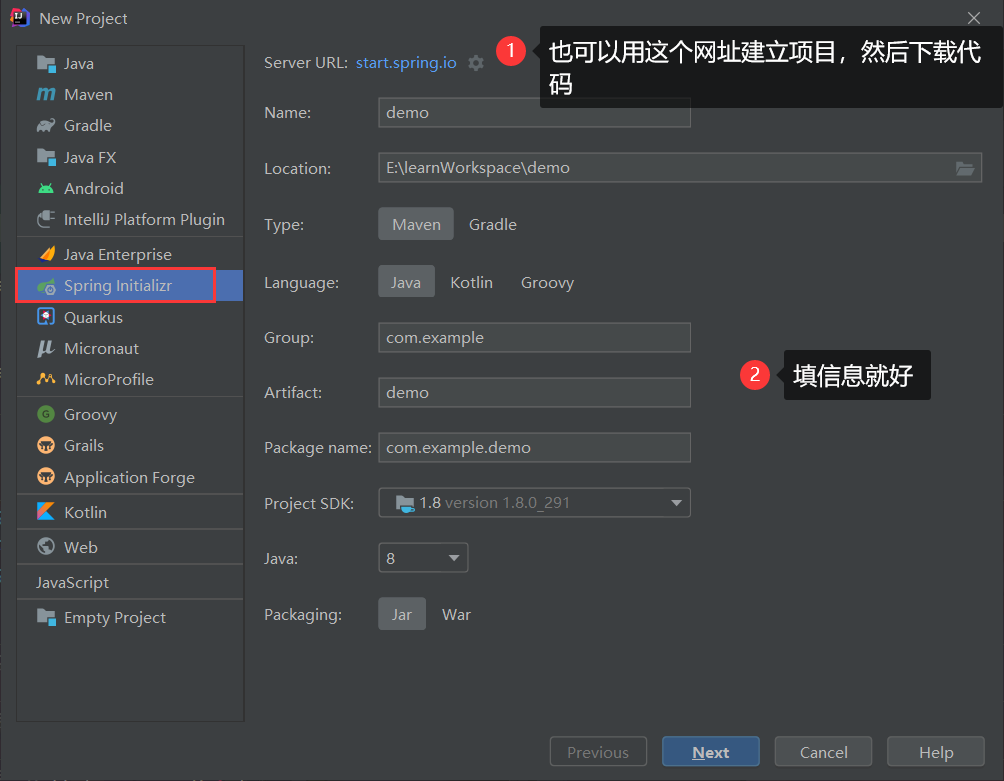Select MicroProfile in the sidebar list

pyautogui.click(x=130, y=379)
